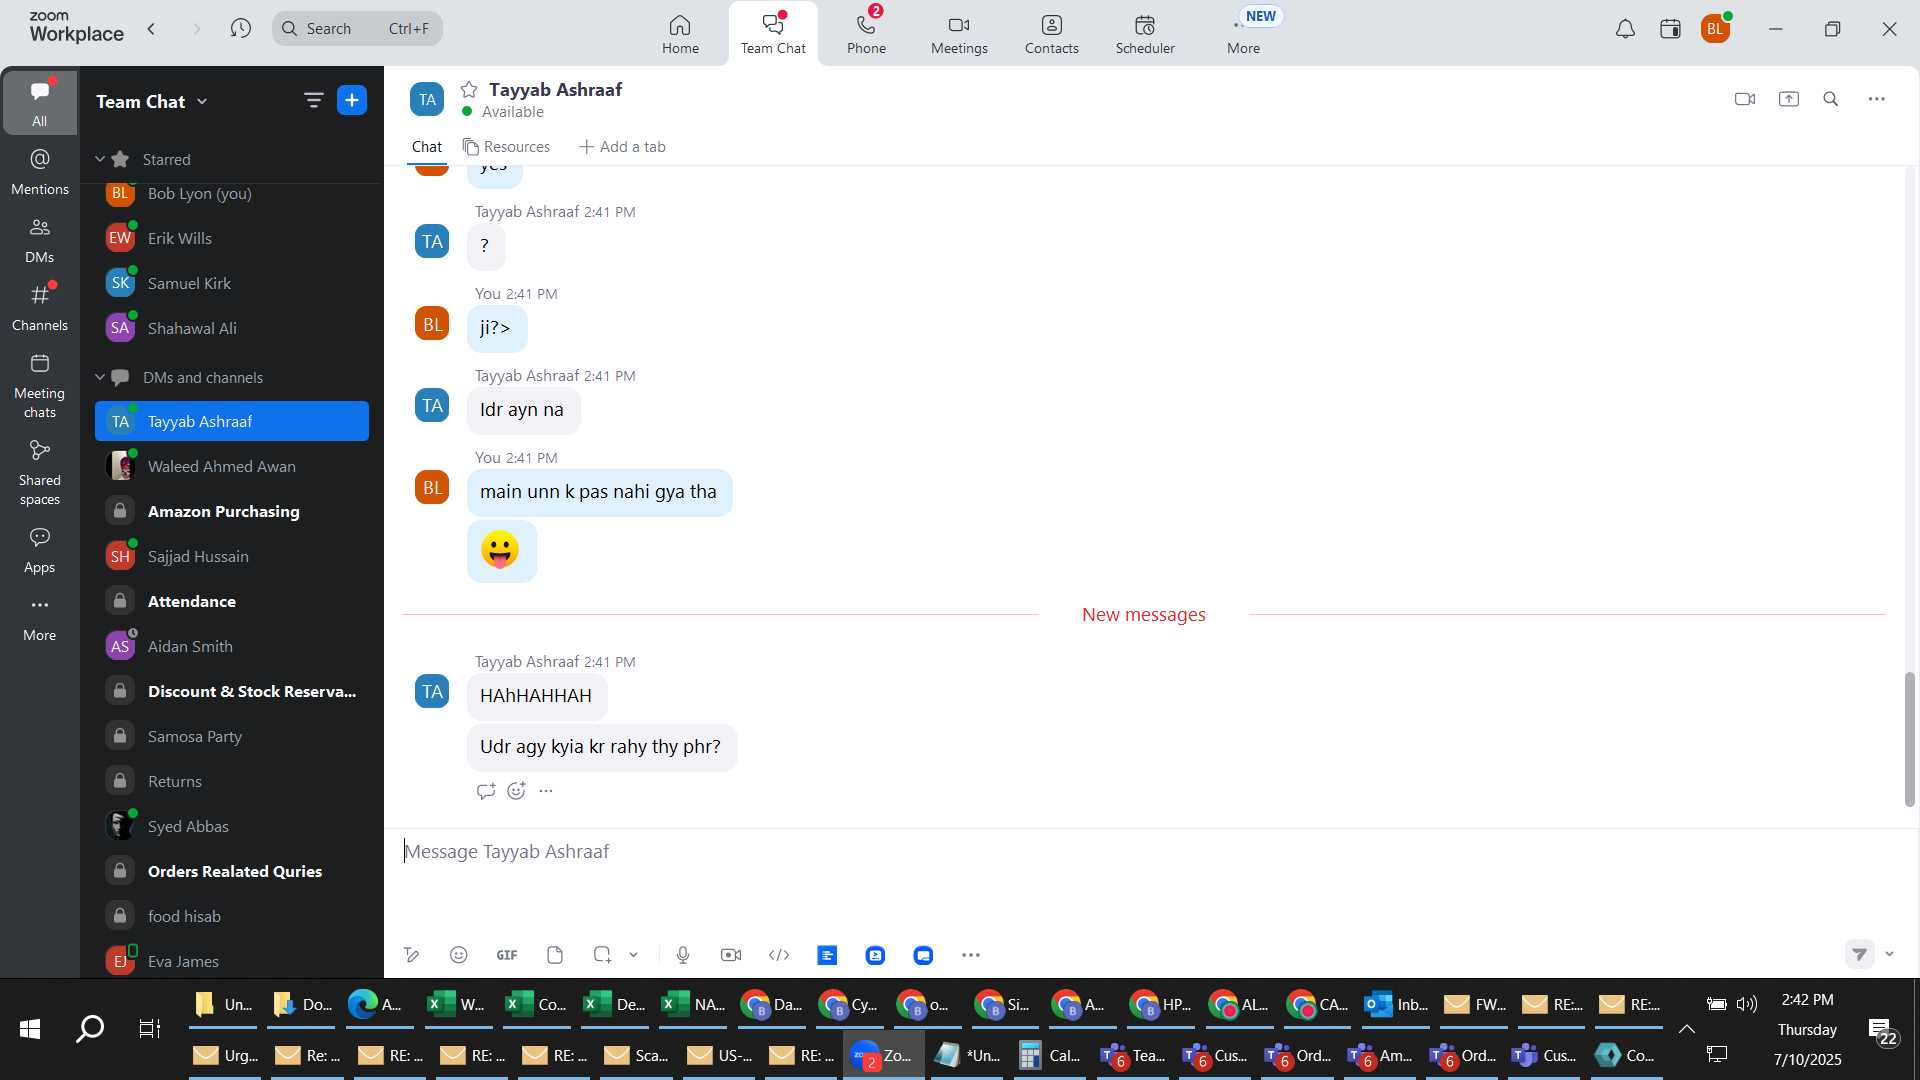Open chat with Erik Wills
The image size is (1920, 1080).
point(232,238)
